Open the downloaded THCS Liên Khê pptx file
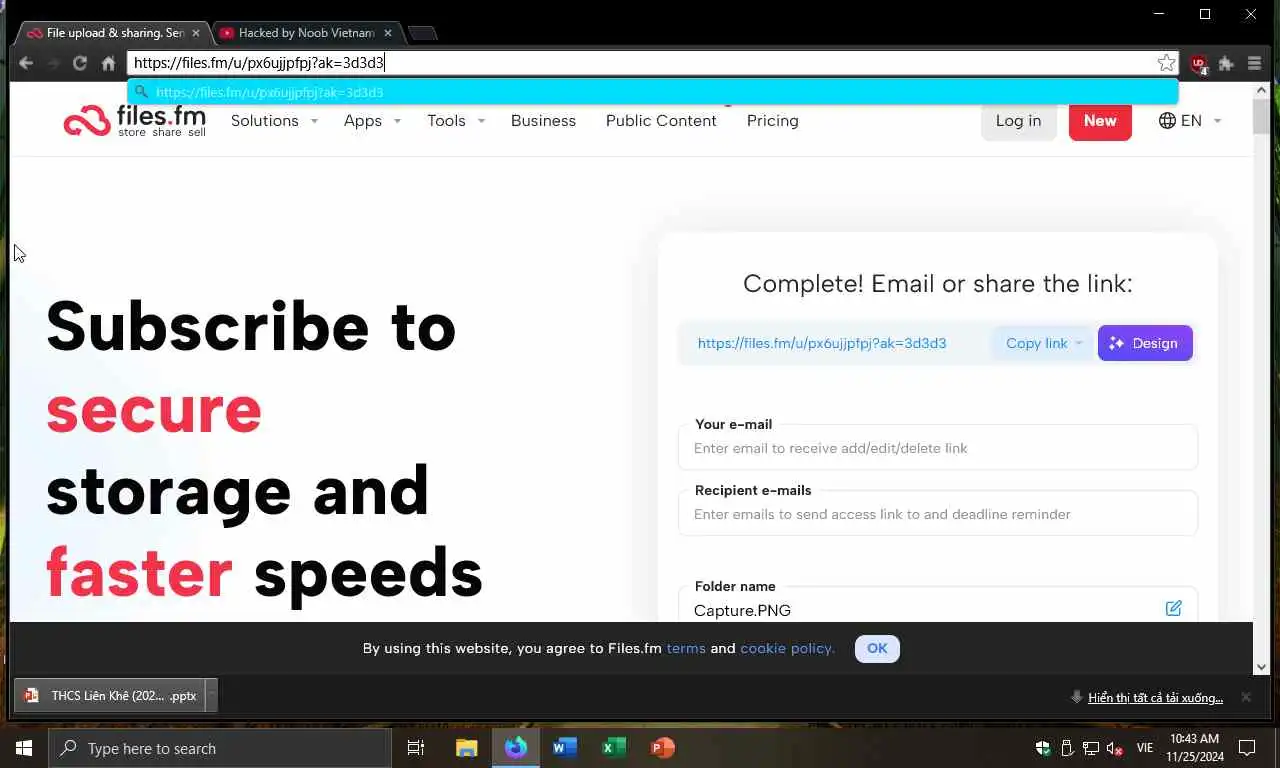Image resolution: width=1280 pixels, height=768 pixels. [x=110, y=695]
